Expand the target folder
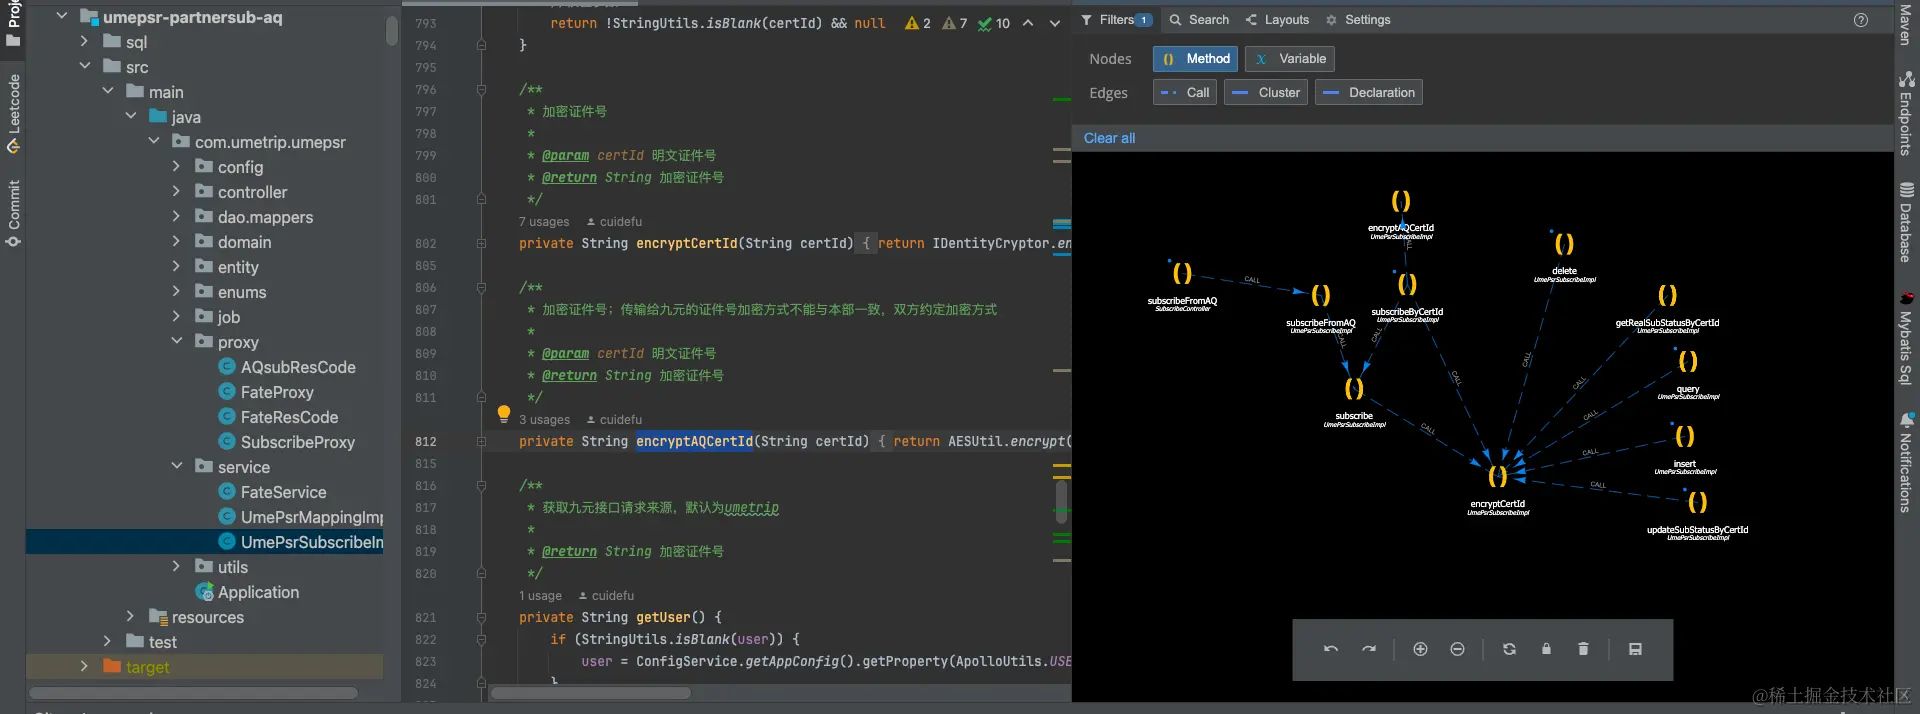This screenshot has height=714, width=1920. click(x=84, y=666)
